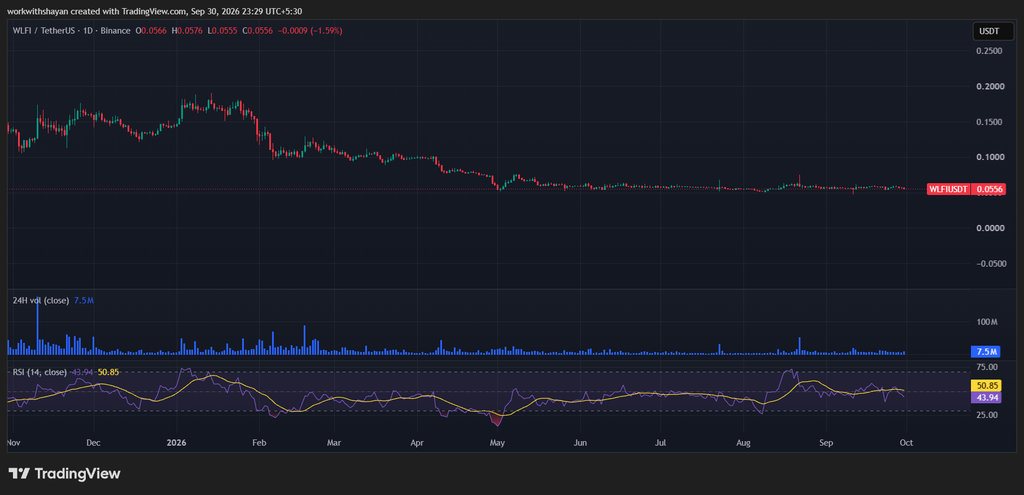Click the Mar date on time axis
The height and width of the screenshot is (495, 1024).
point(334,442)
